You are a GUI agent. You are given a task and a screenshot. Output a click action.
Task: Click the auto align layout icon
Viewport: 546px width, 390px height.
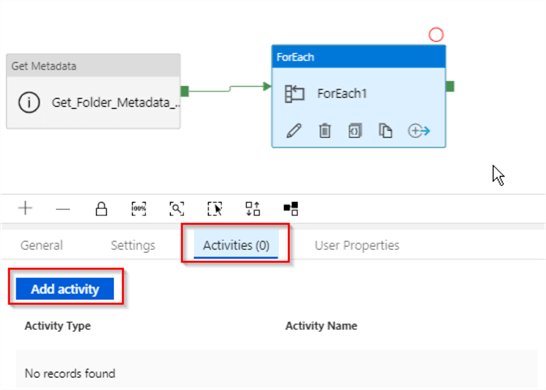[252, 209]
